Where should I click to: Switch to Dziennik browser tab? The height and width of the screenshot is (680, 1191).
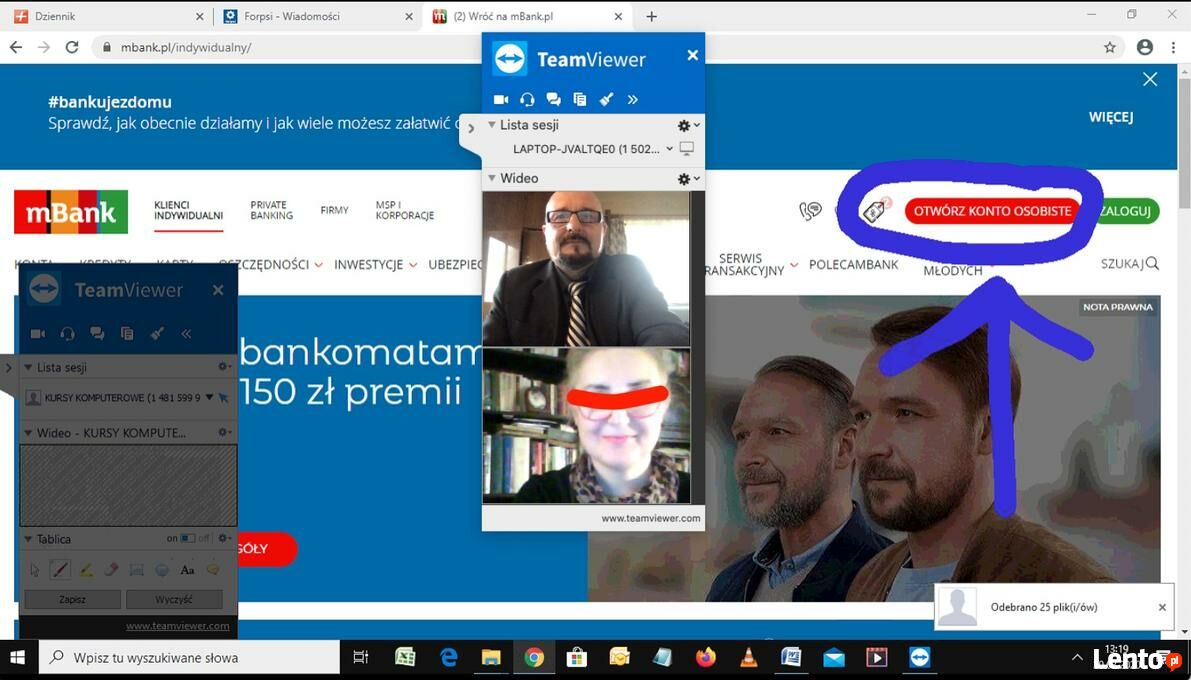(x=110, y=16)
